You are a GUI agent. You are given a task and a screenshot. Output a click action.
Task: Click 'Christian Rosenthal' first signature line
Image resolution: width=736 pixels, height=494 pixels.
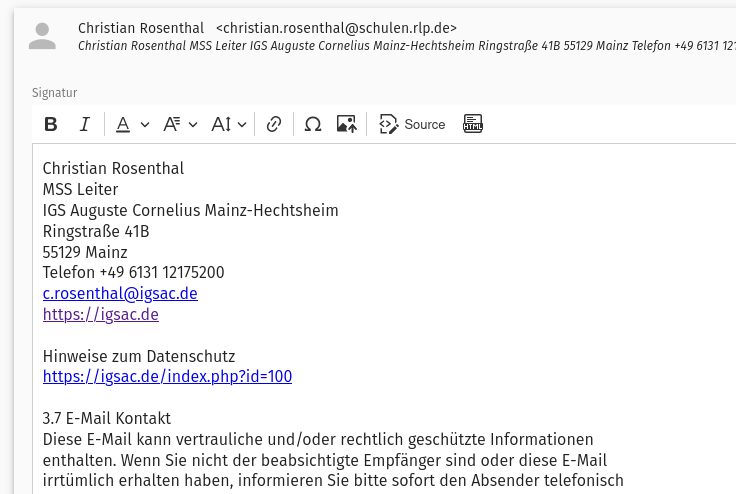[x=113, y=168]
